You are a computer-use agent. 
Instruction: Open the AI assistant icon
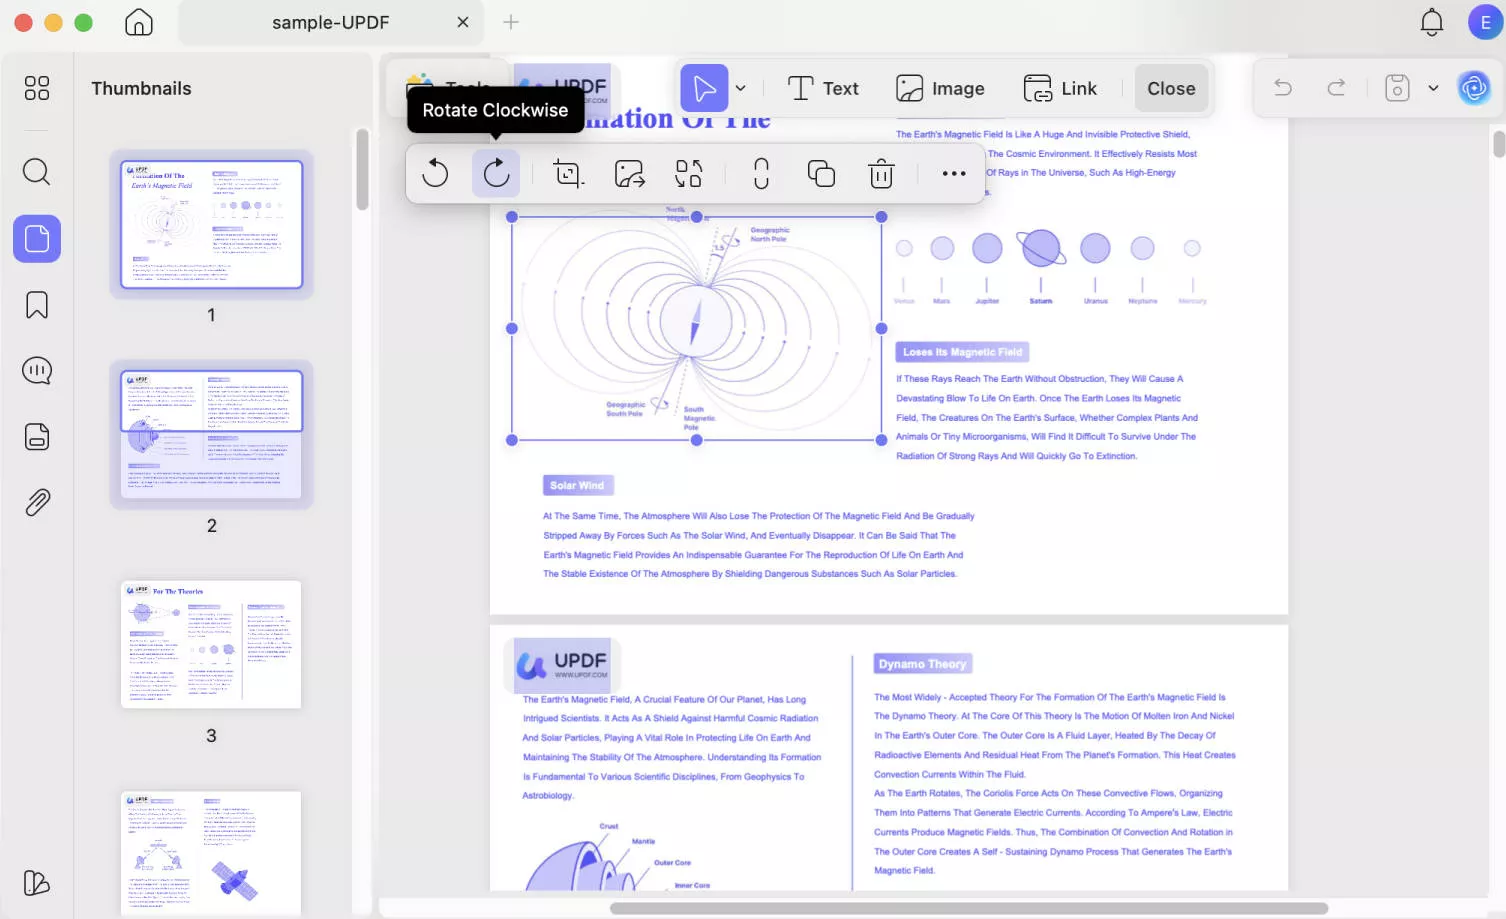pyautogui.click(x=1474, y=88)
